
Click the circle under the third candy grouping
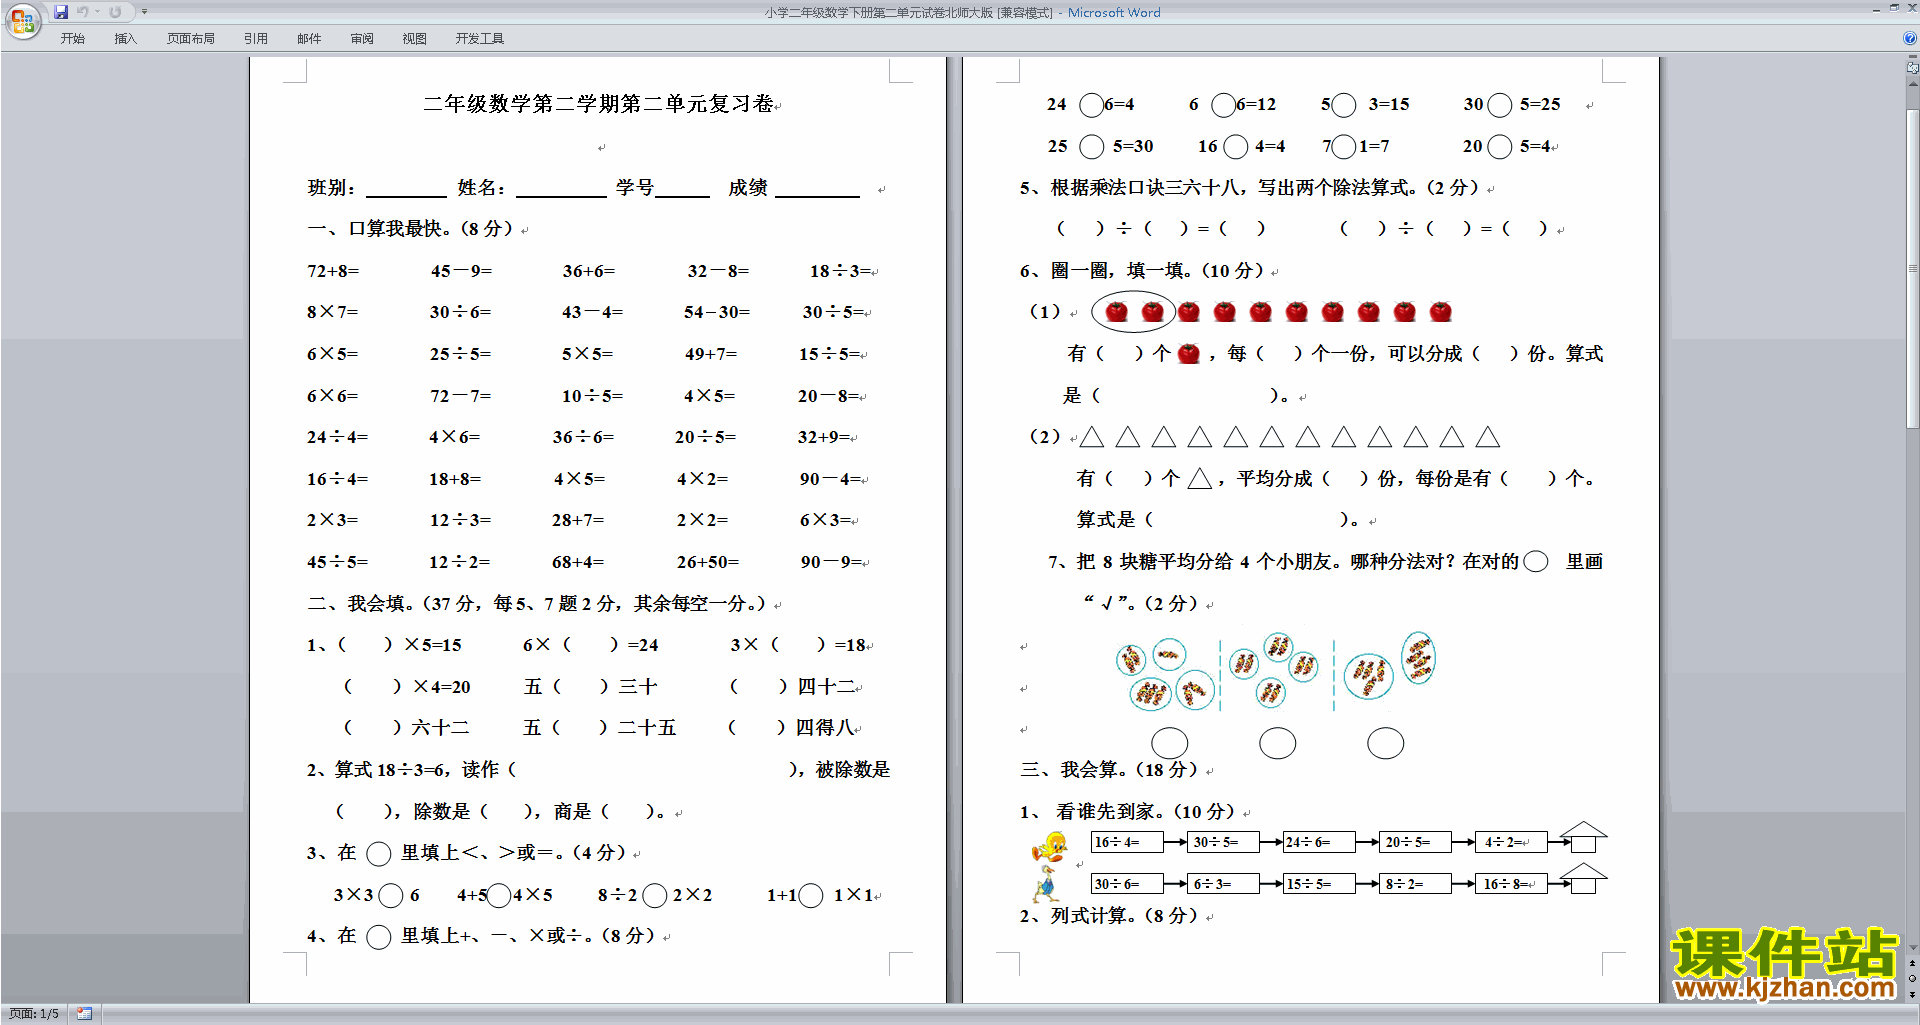[x=1386, y=743]
